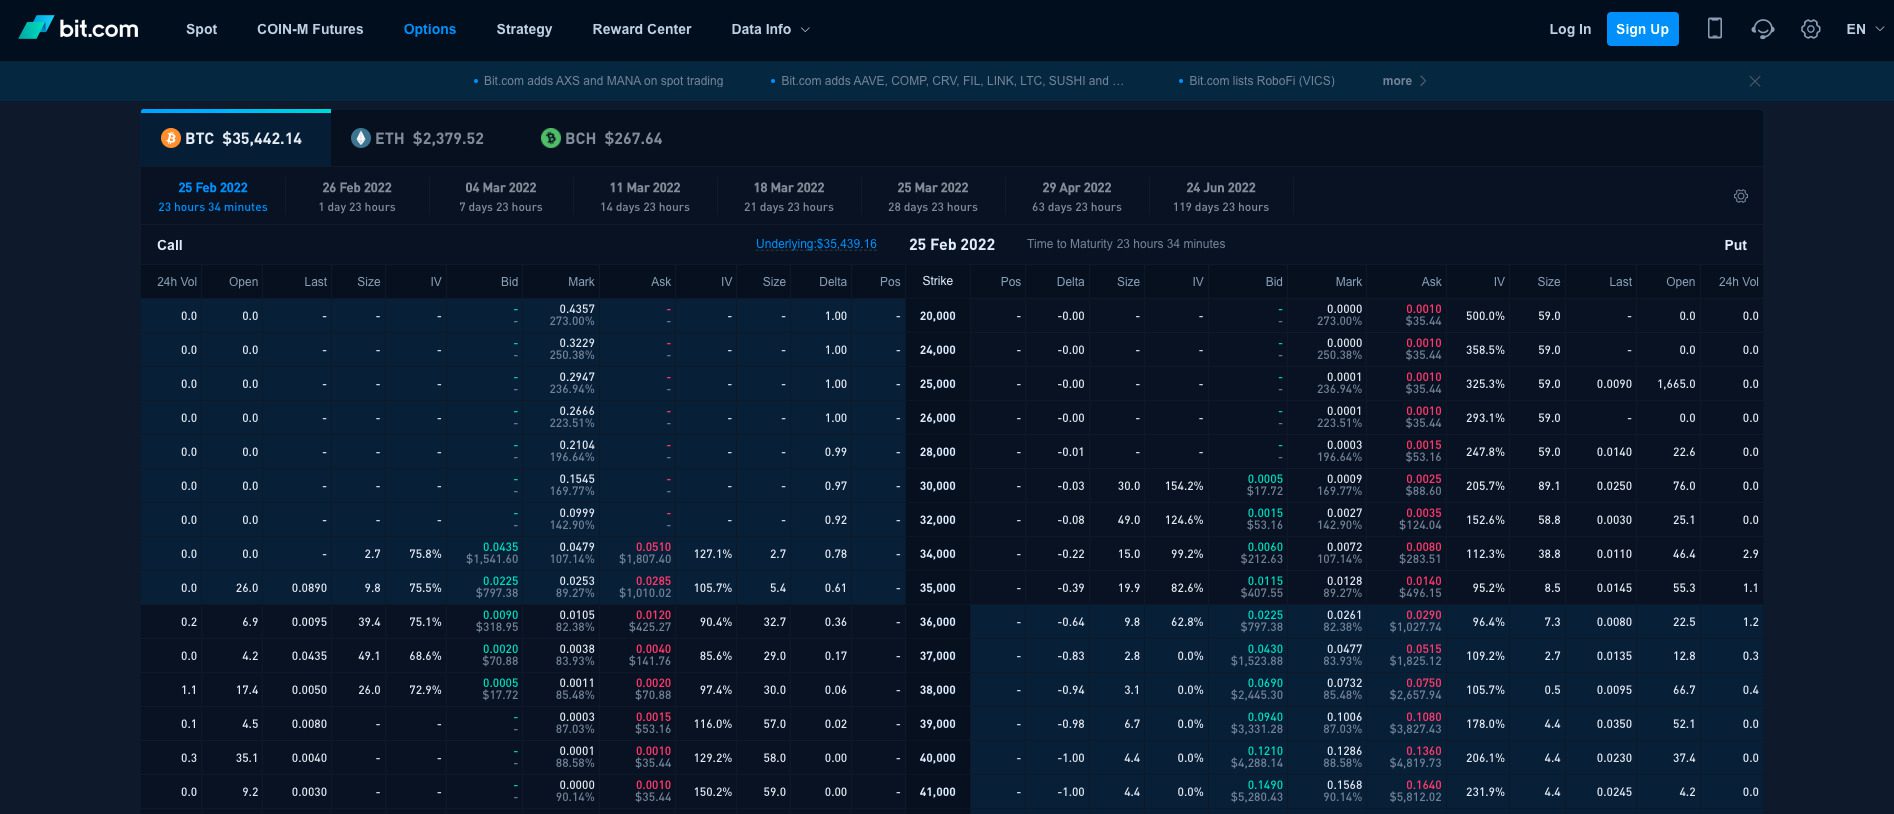Go to COIN-M Futures

click(x=310, y=29)
